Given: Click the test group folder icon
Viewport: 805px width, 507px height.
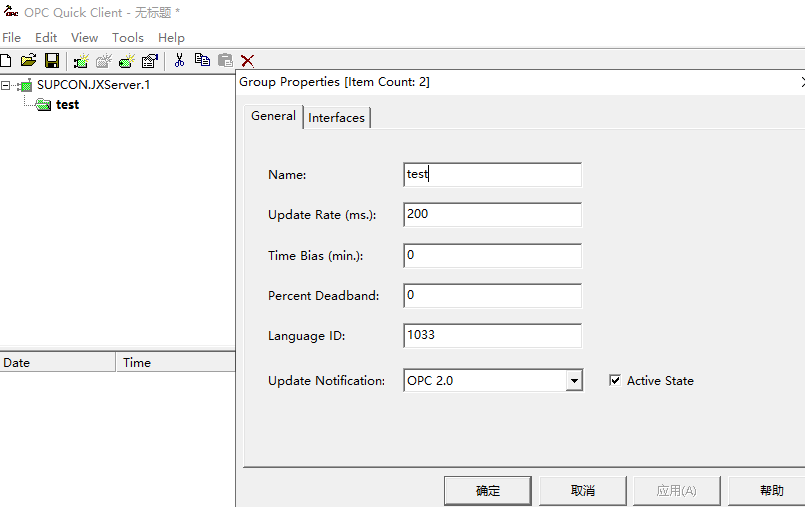Looking at the screenshot, I should point(43,105).
